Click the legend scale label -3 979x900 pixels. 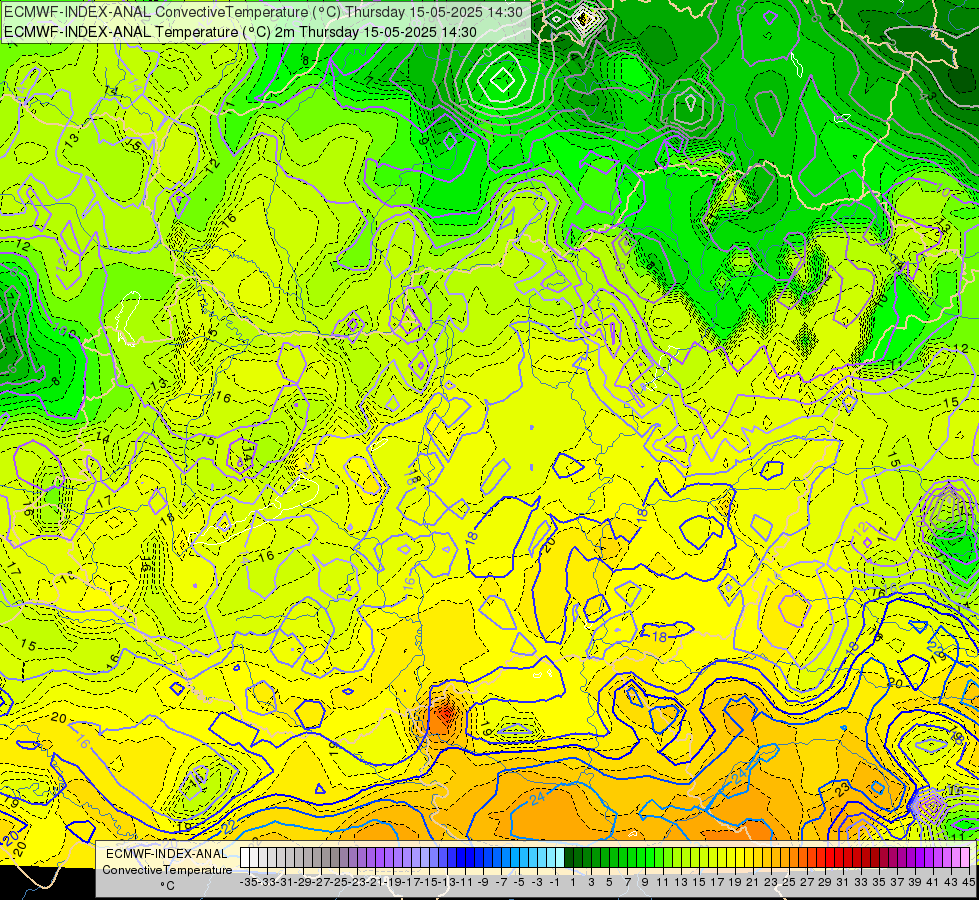click(538, 883)
